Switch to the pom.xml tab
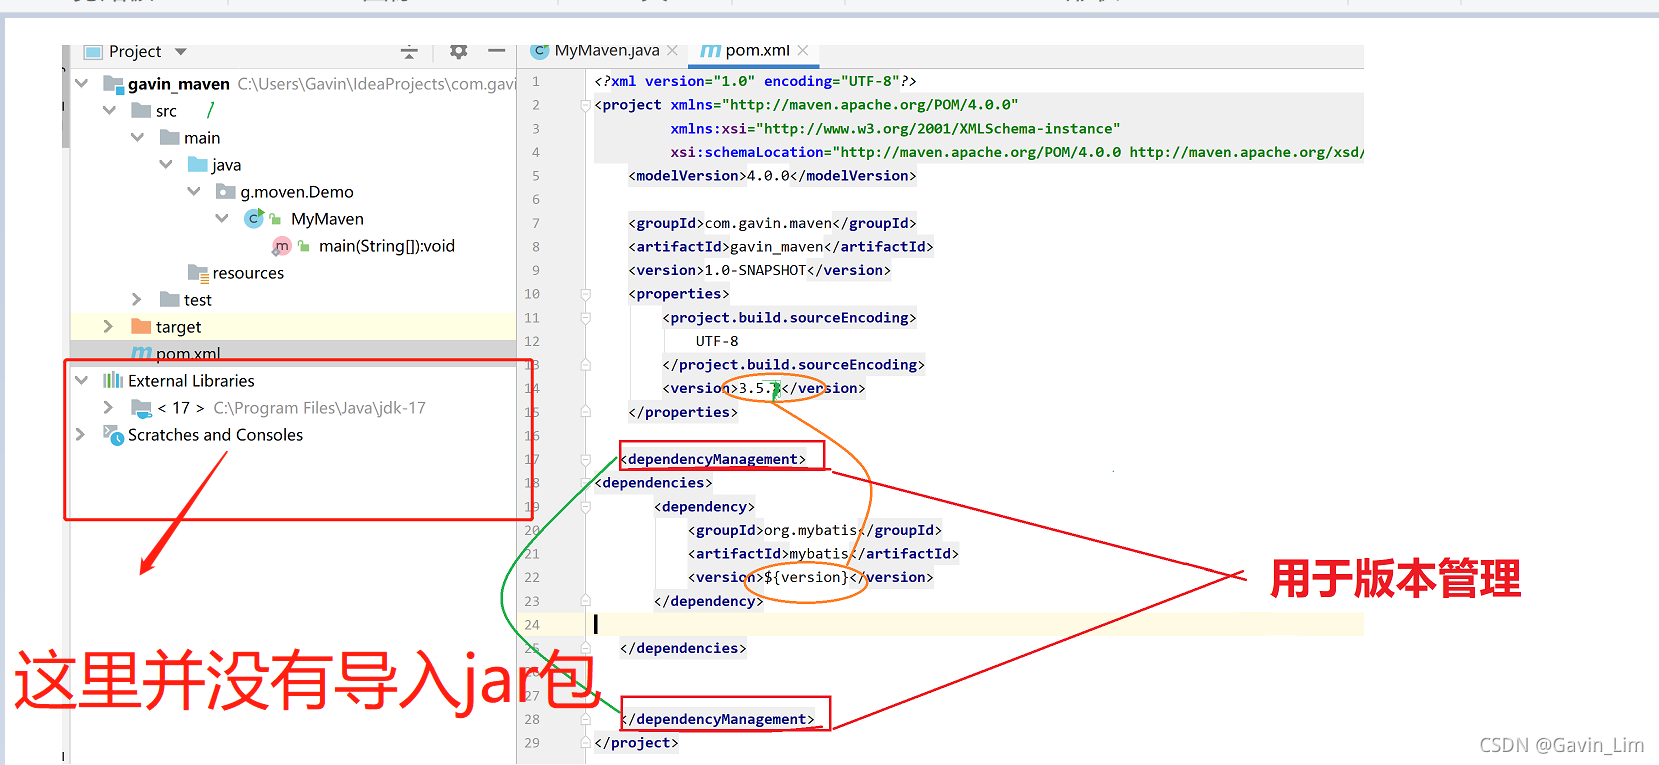The width and height of the screenshot is (1659, 765). 757,50
